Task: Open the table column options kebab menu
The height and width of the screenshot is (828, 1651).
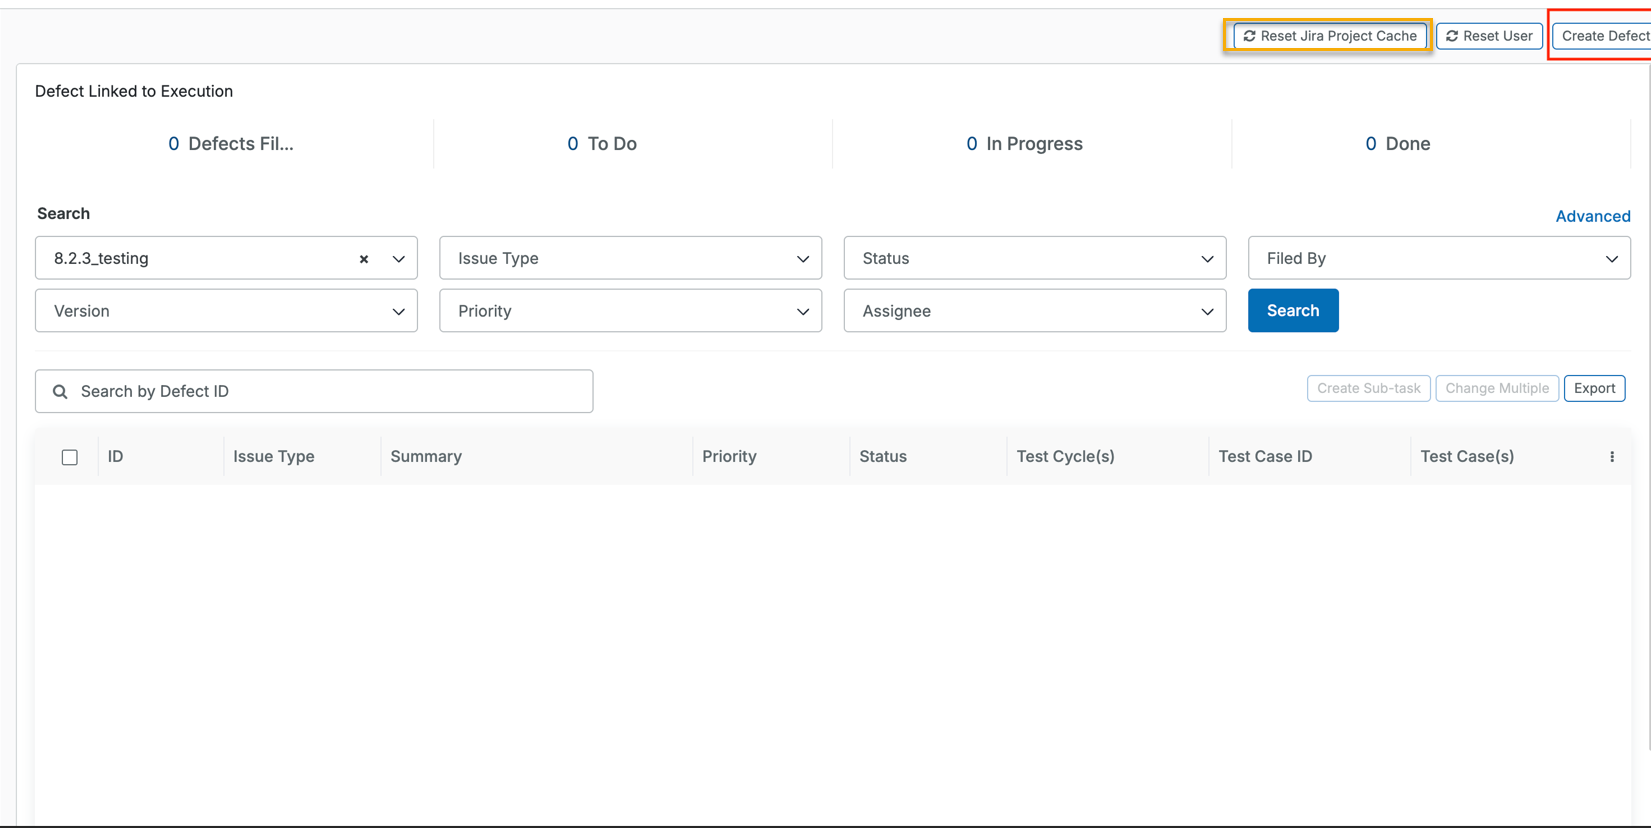Action: [1611, 457]
